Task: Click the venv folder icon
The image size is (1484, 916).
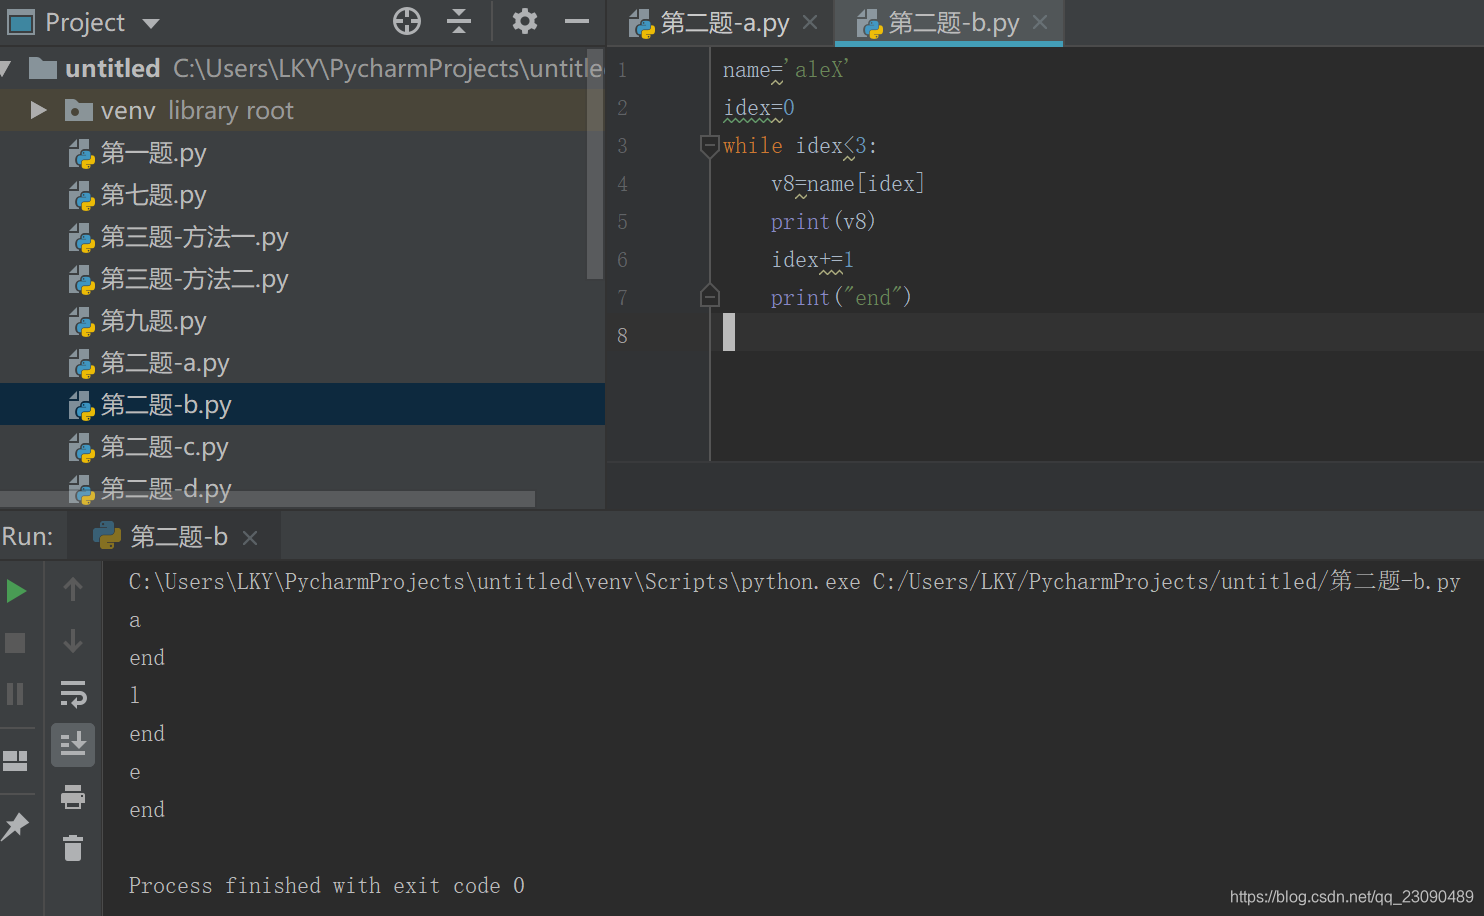Action: coord(78,110)
